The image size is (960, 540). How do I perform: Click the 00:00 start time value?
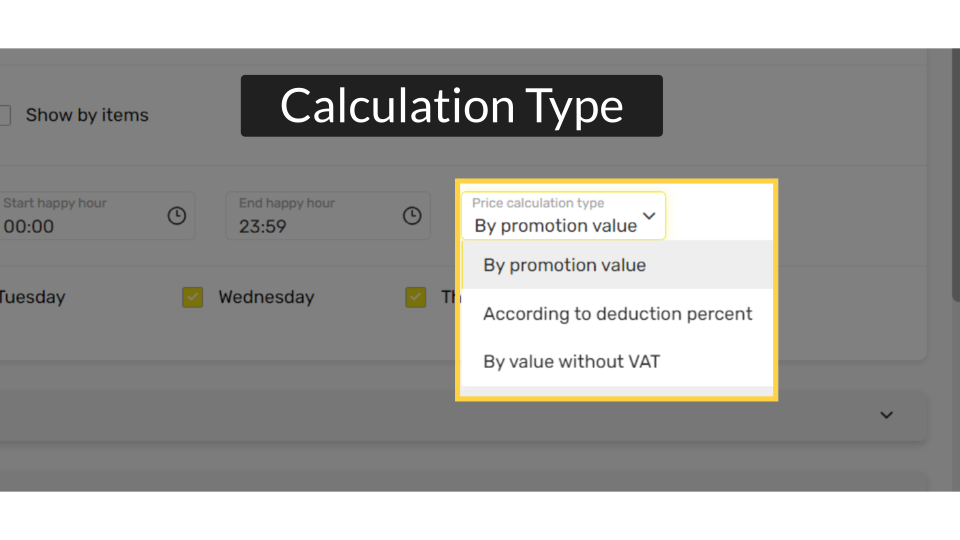28,227
